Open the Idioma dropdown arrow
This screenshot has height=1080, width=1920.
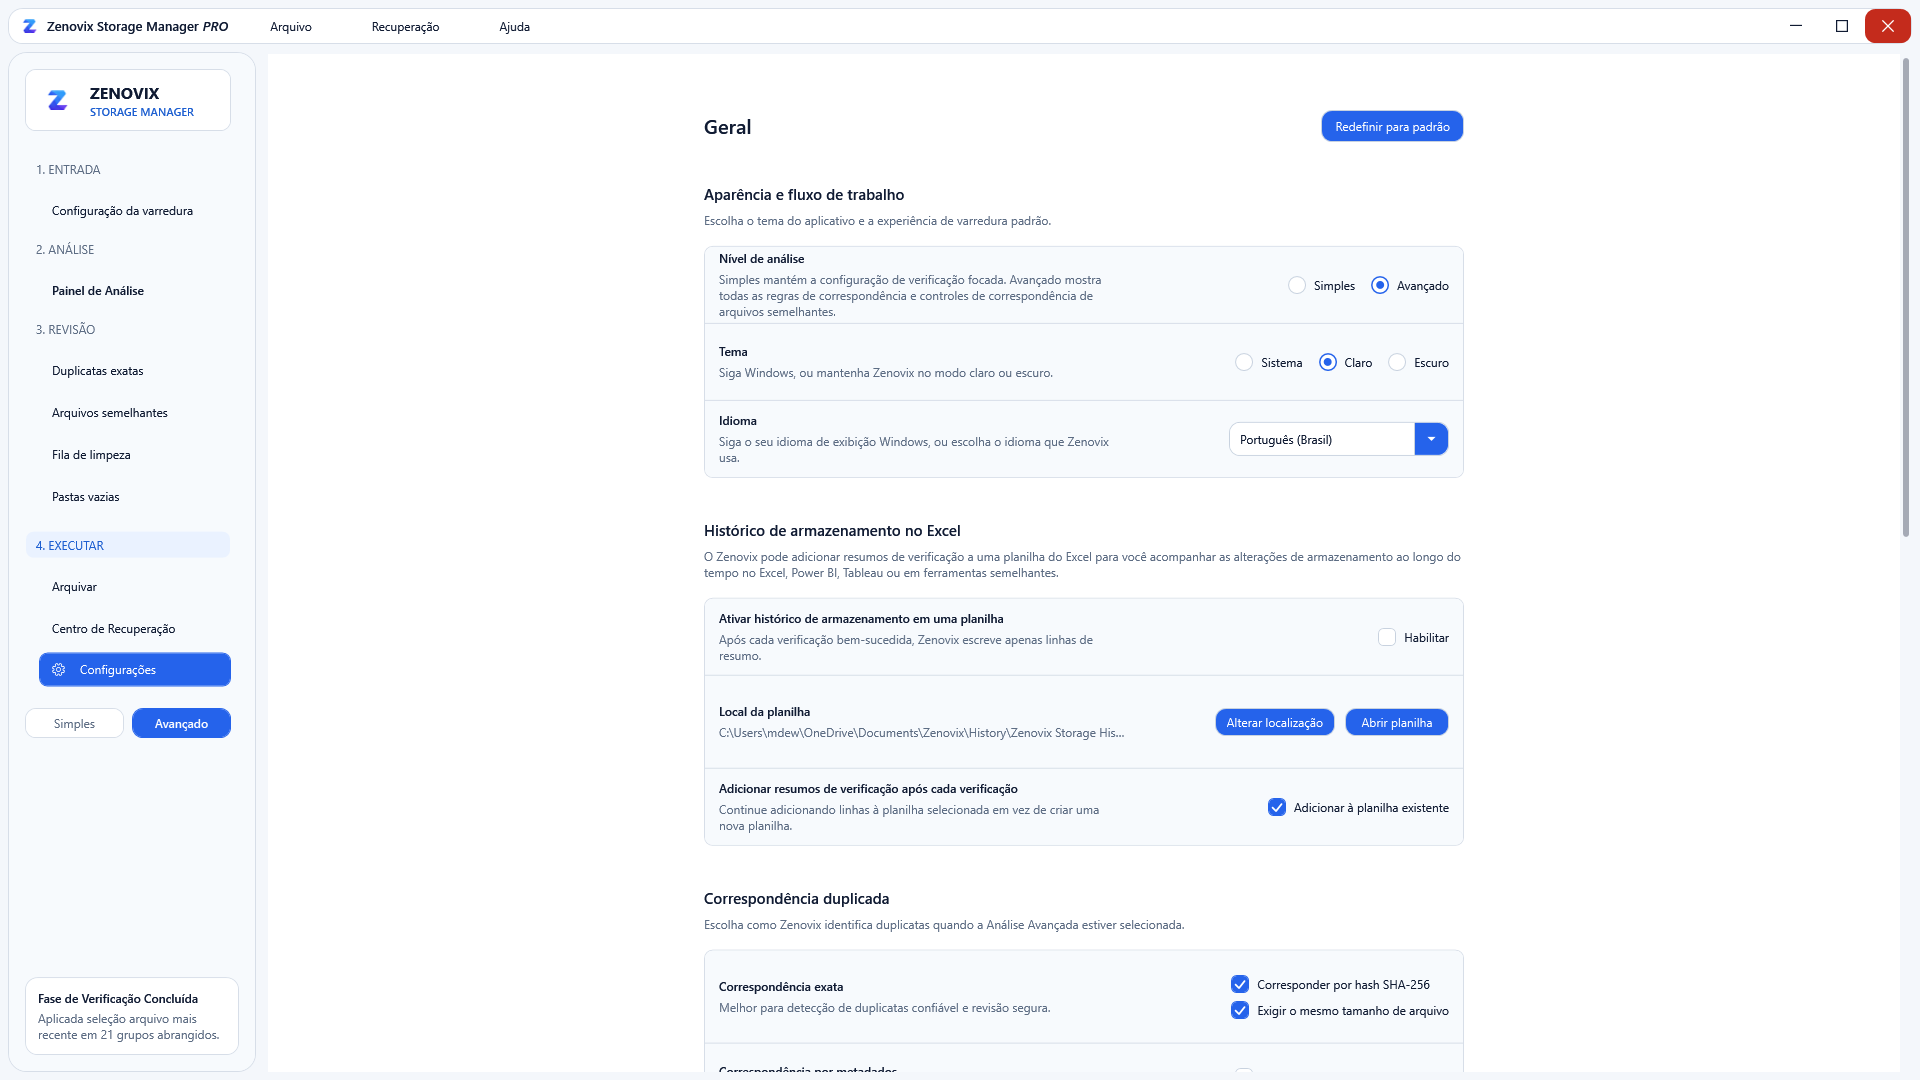(1431, 439)
